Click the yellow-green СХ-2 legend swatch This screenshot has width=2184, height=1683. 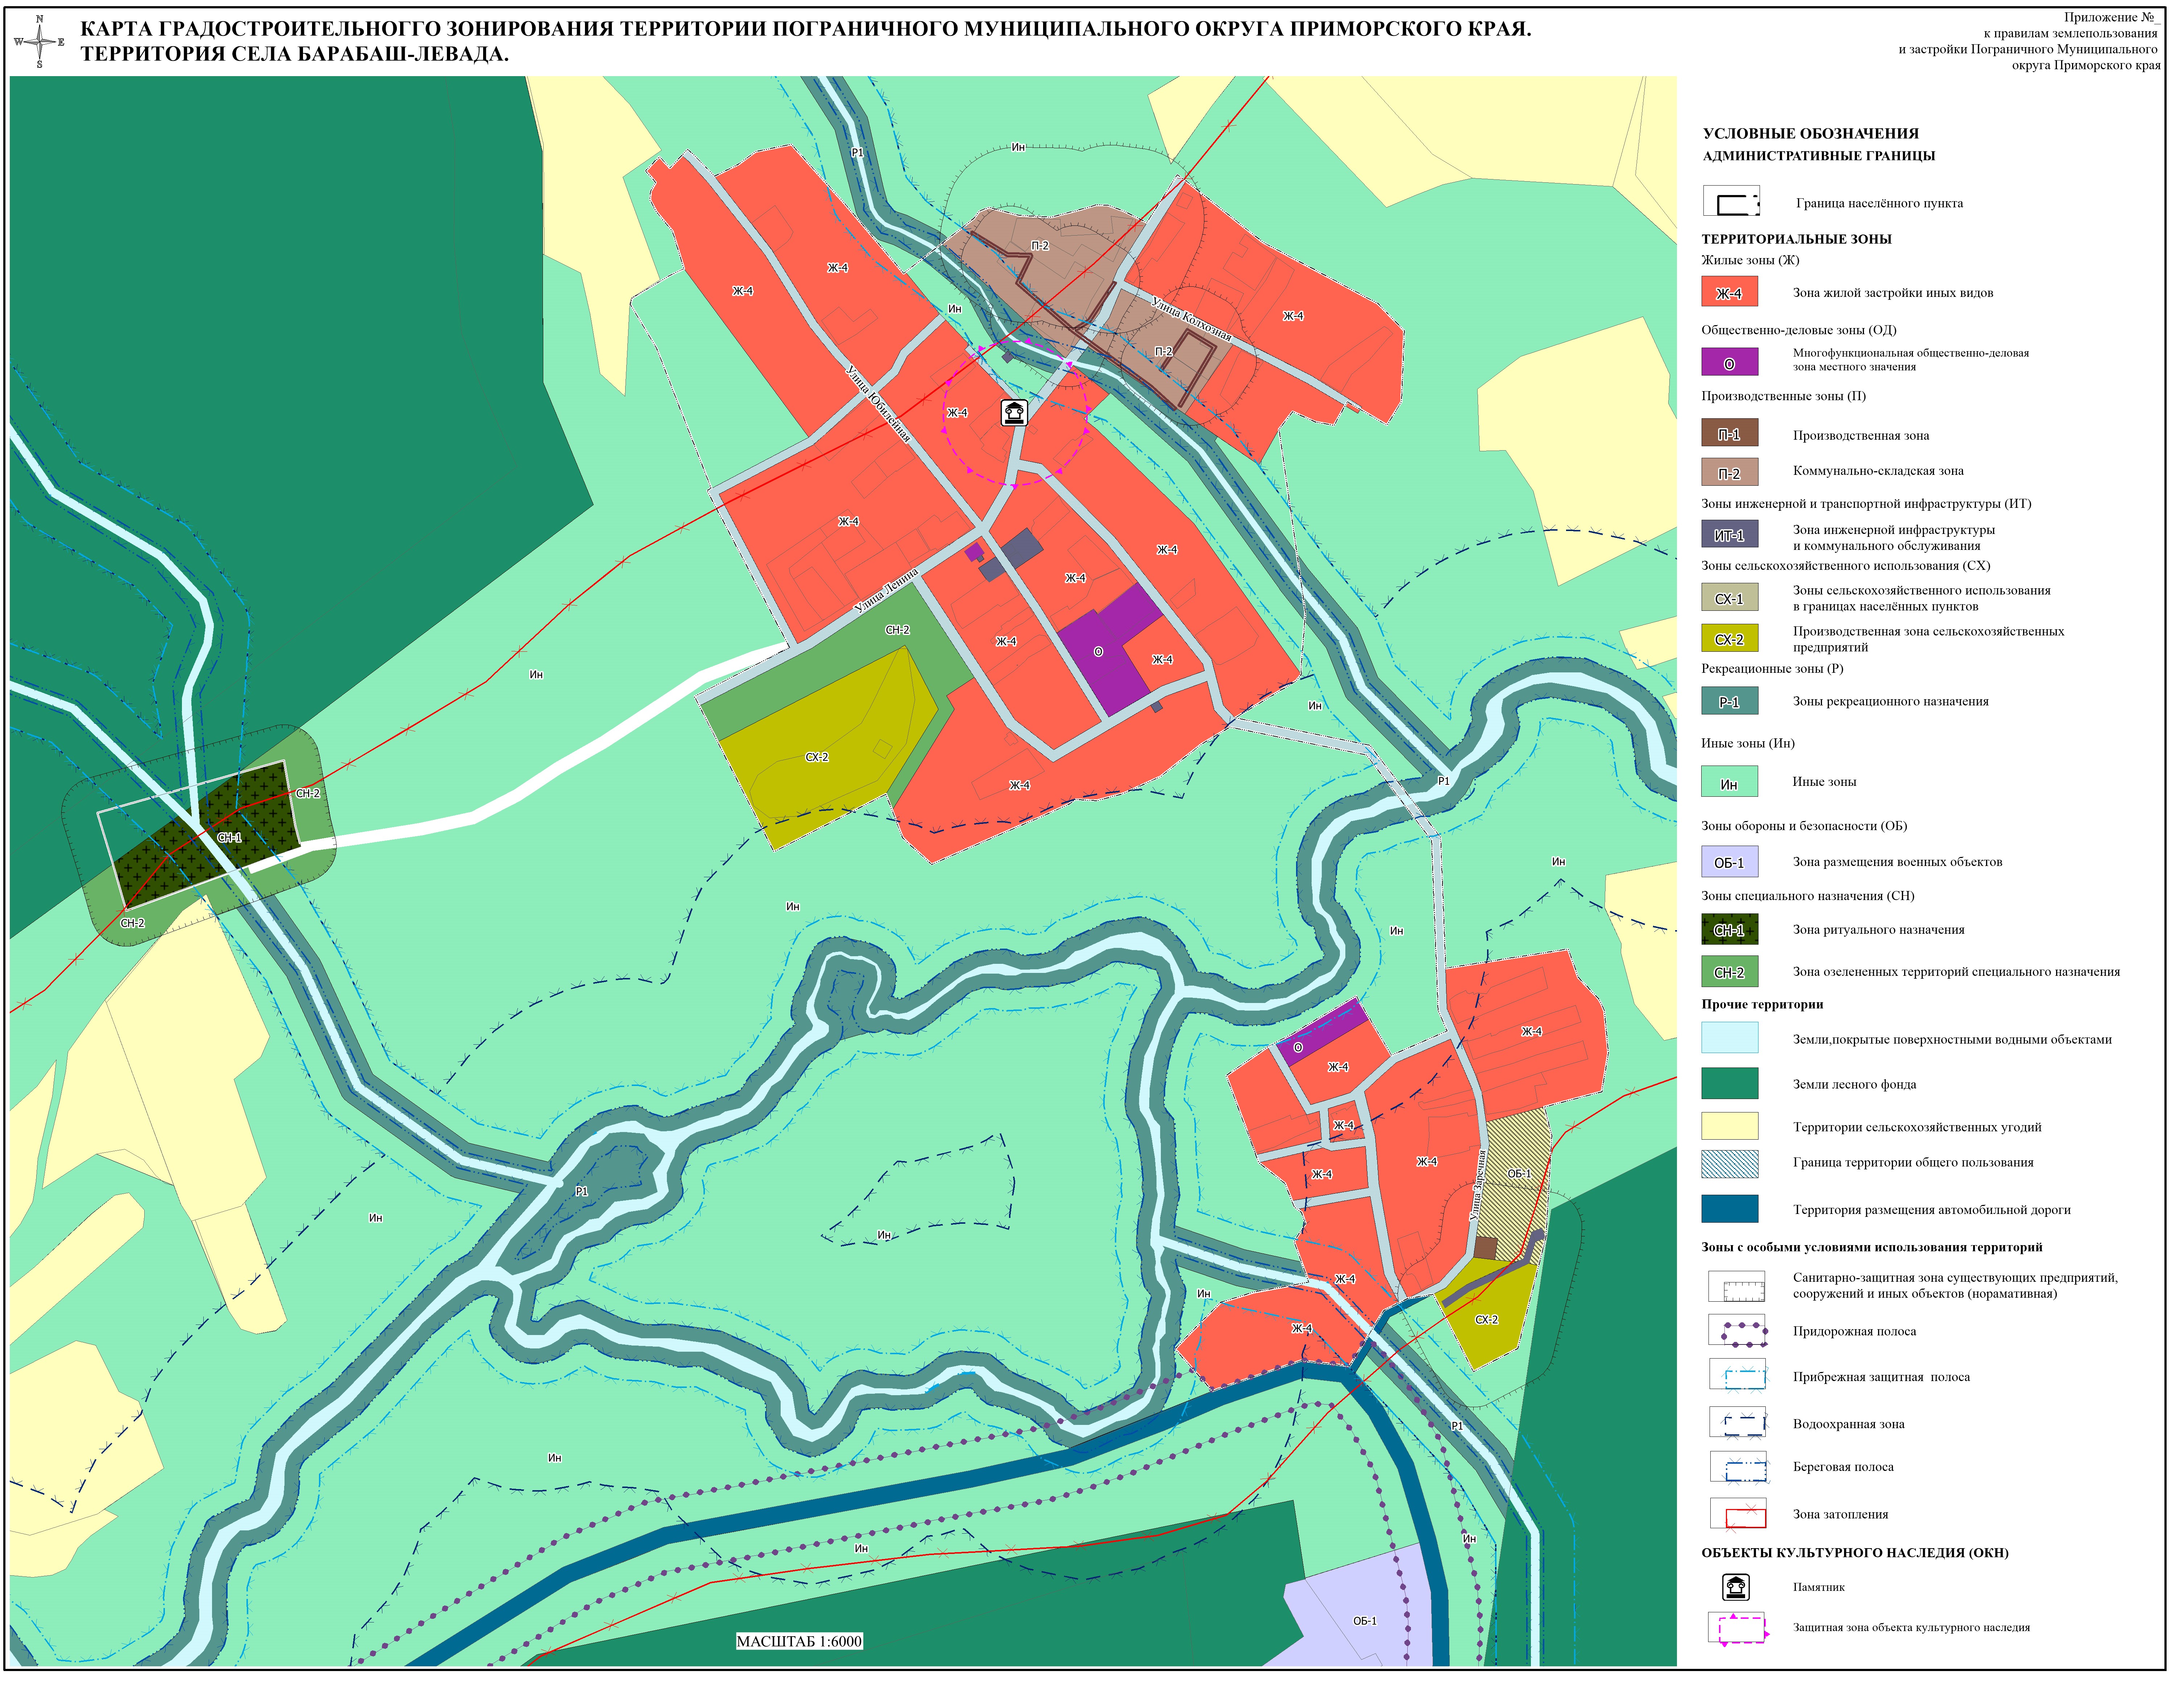(1730, 638)
